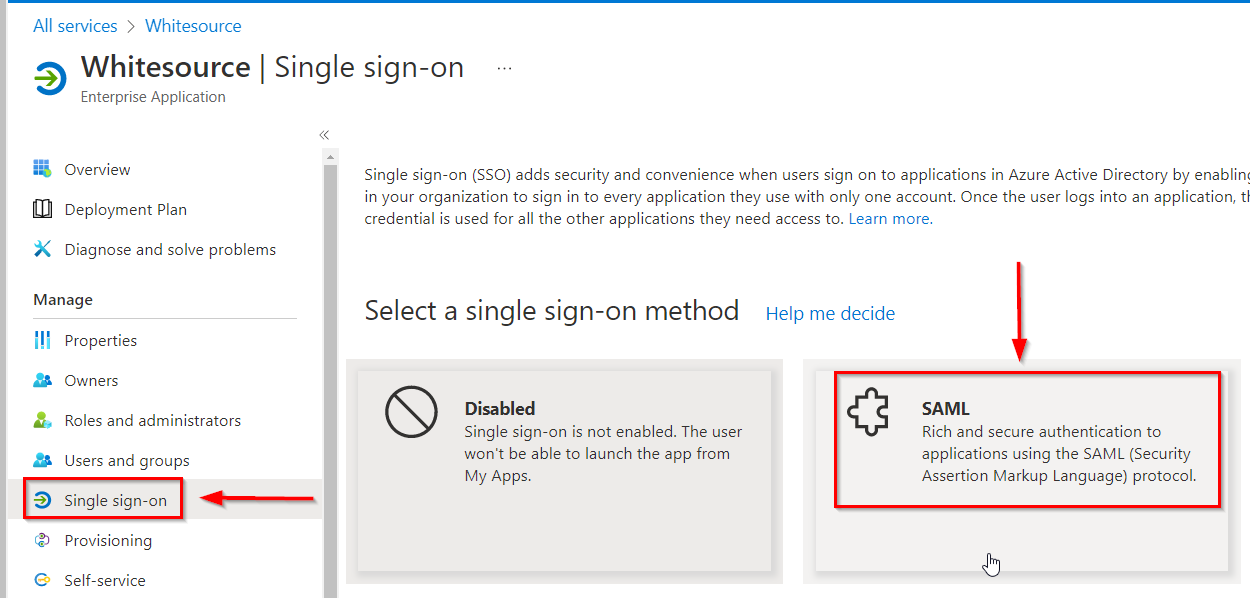1250x598 pixels.
Task: Click the Owners people icon
Action: (x=42, y=380)
